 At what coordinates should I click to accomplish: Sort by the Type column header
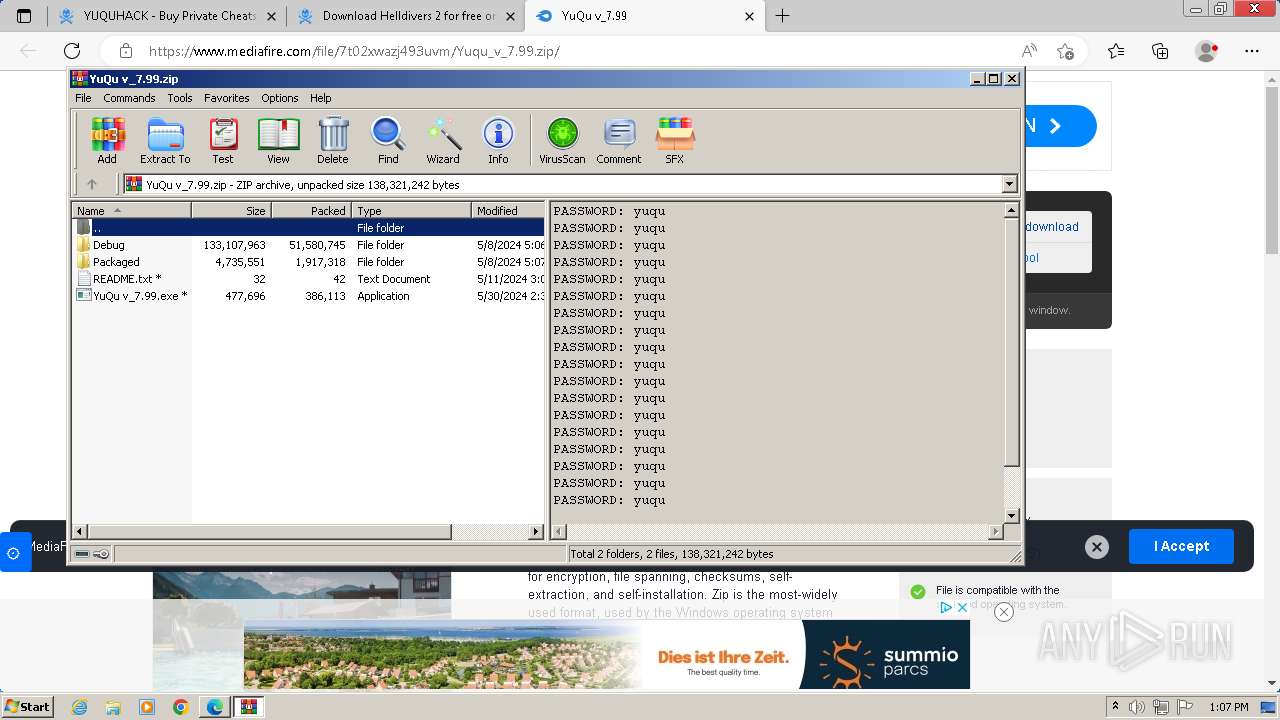point(411,210)
